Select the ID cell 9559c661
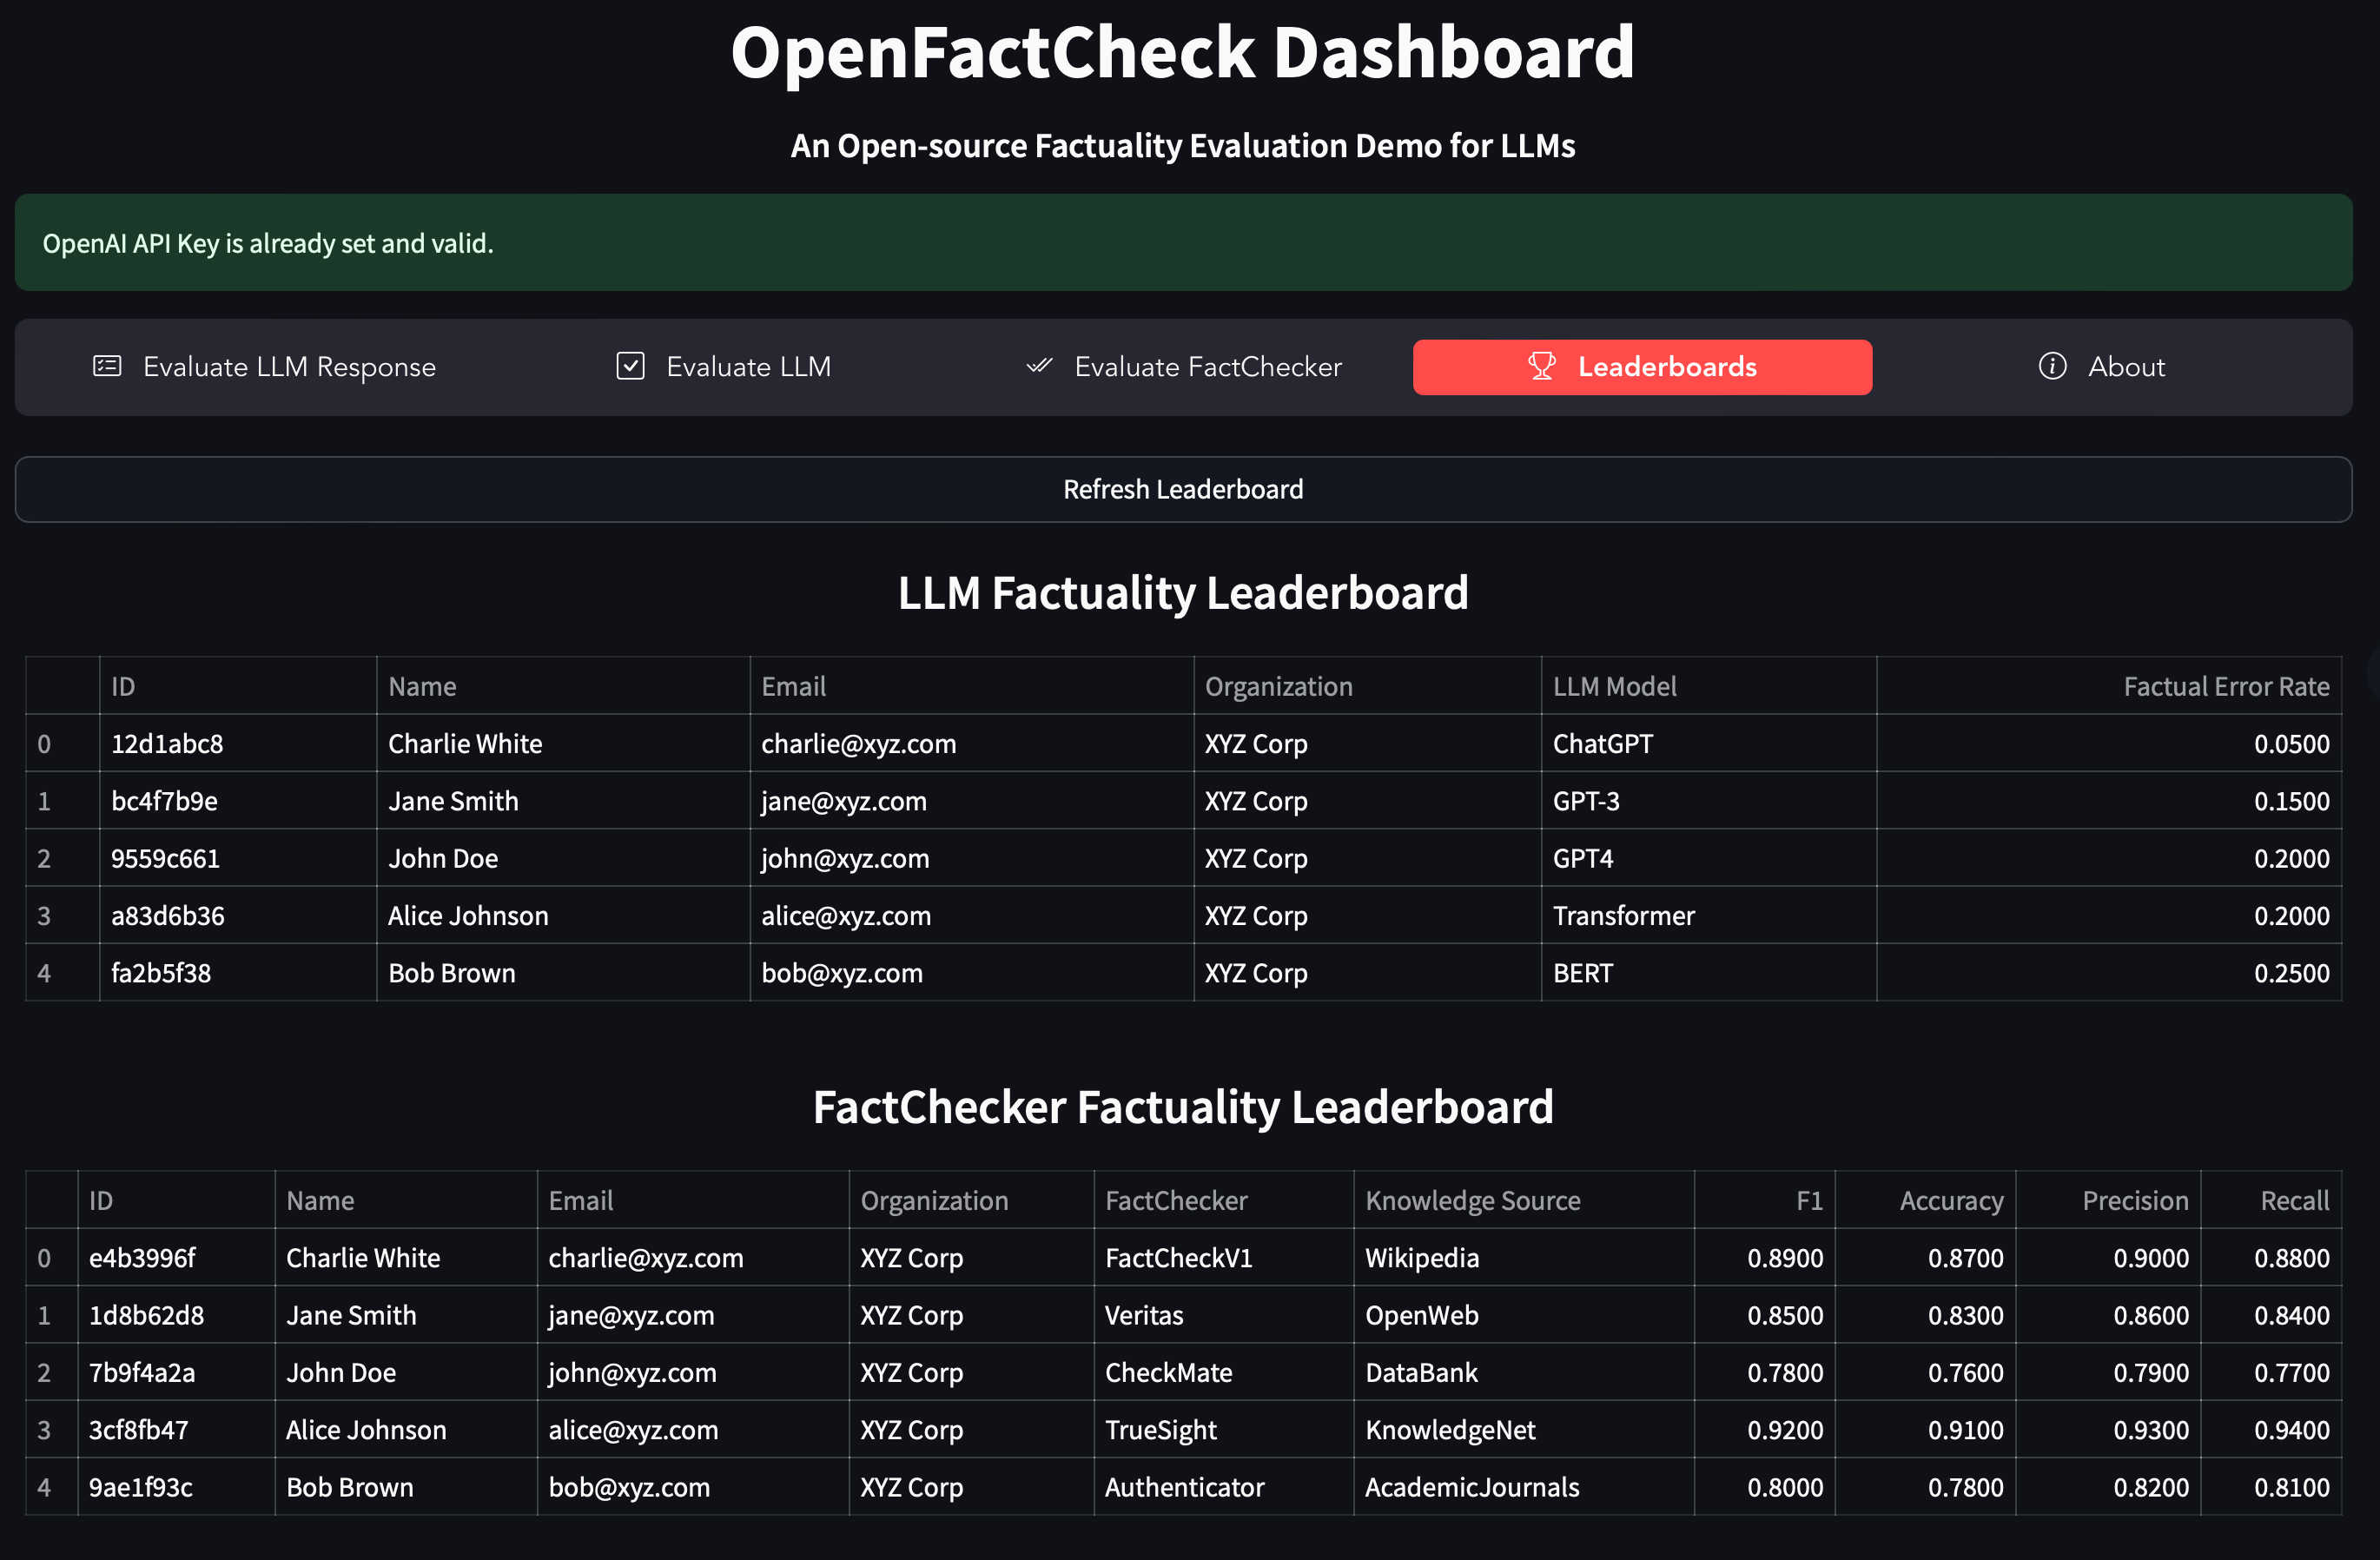The image size is (2380, 1560). point(238,858)
